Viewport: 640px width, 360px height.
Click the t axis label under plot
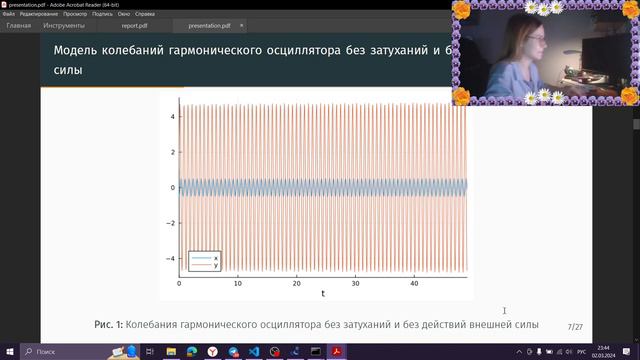323,293
